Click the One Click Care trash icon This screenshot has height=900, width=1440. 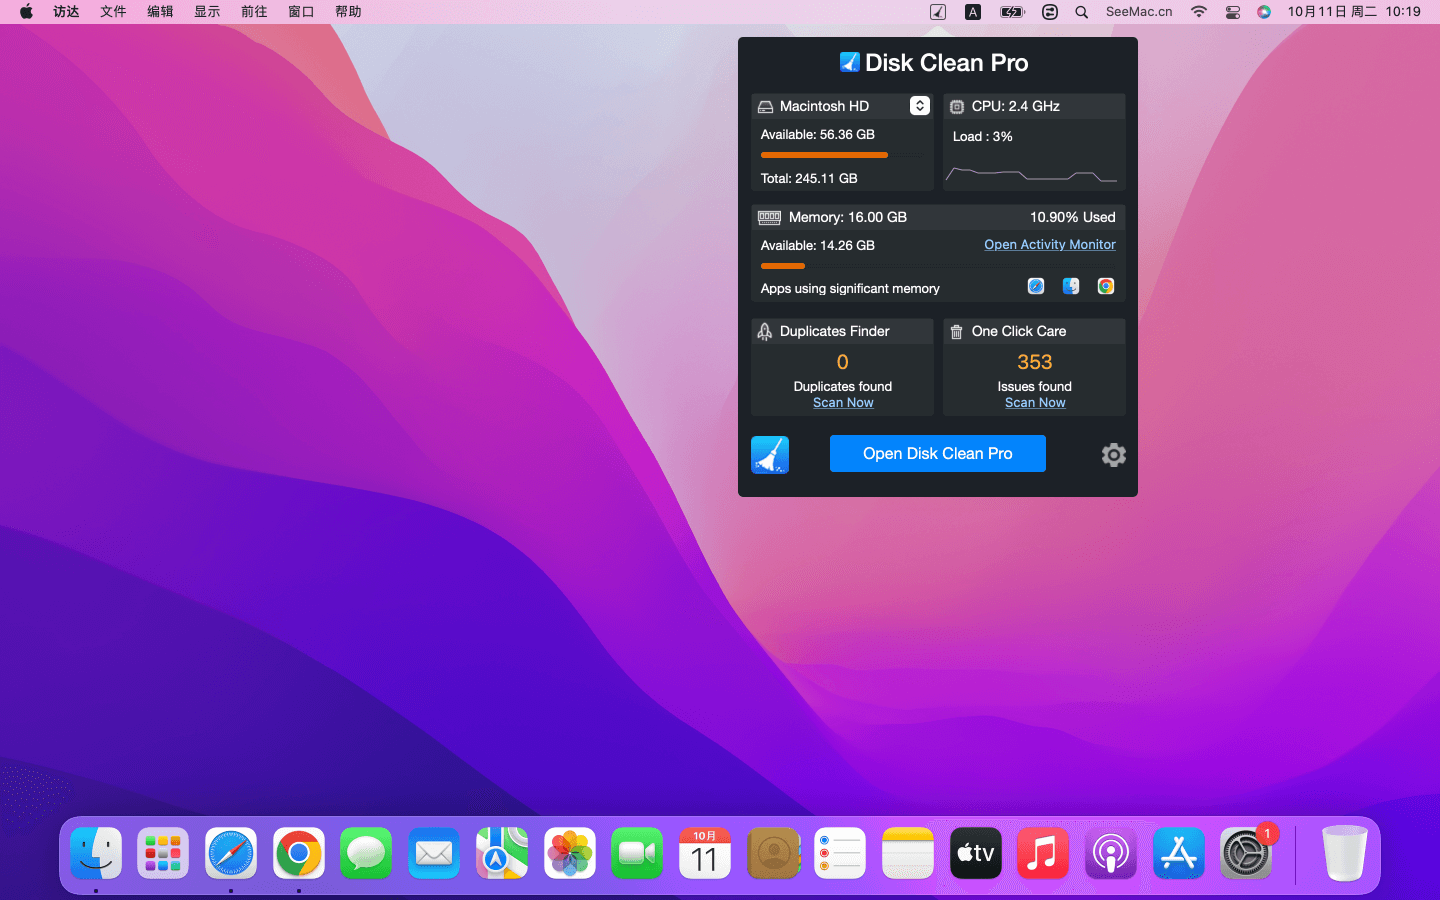click(956, 332)
